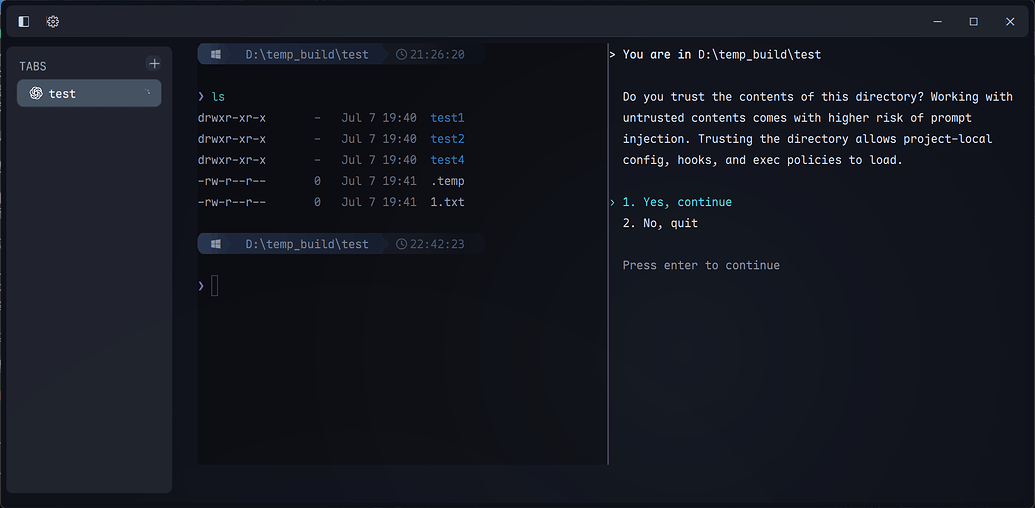
Task: Click the 22:42:23 timestamp
Action: (437, 244)
